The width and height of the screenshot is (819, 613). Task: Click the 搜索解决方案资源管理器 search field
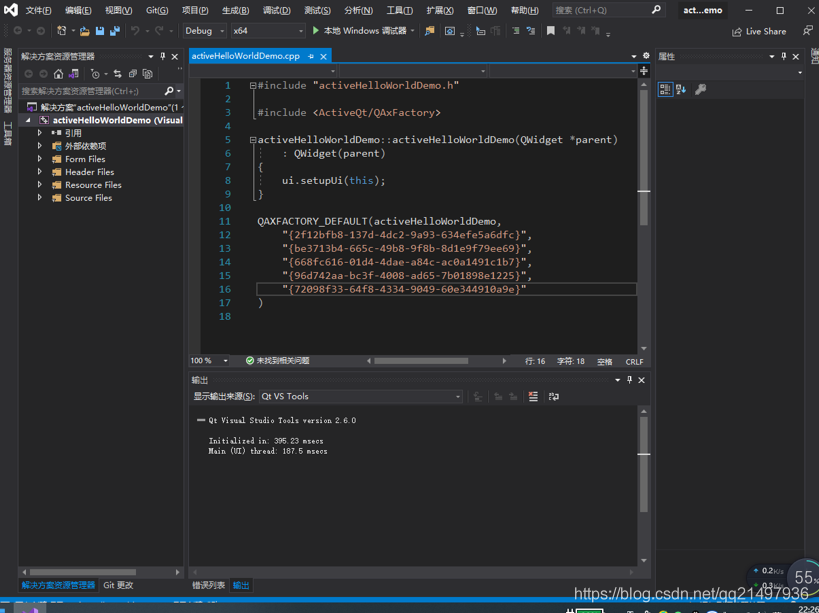[x=93, y=91]
